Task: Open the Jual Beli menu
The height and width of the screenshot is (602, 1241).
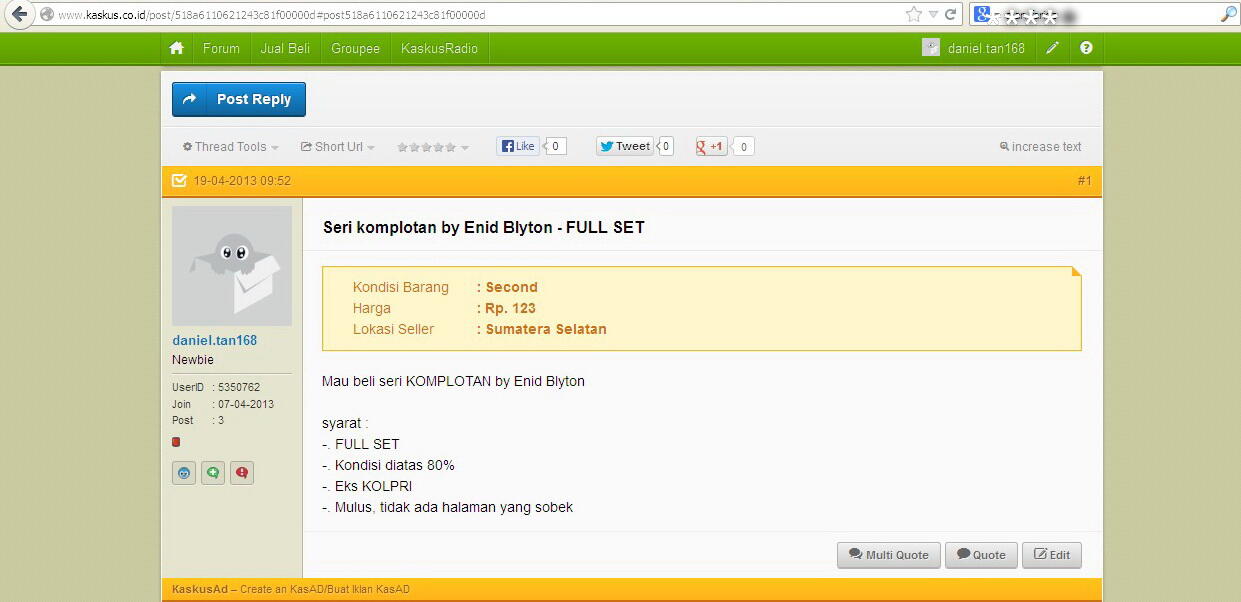Action: point(285,48)
